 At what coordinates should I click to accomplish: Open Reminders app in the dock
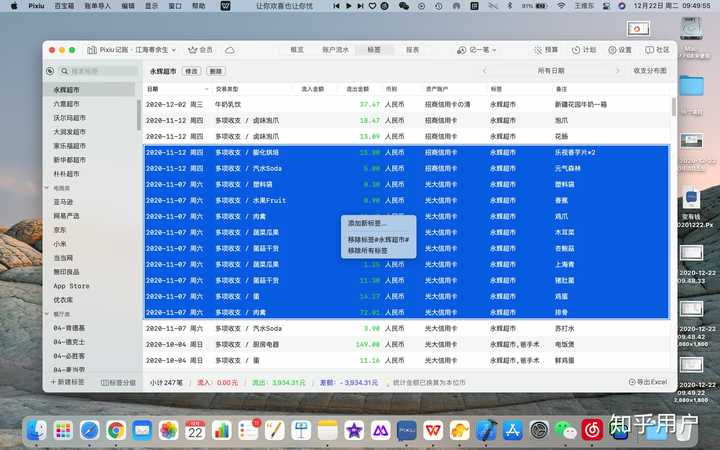248,430
